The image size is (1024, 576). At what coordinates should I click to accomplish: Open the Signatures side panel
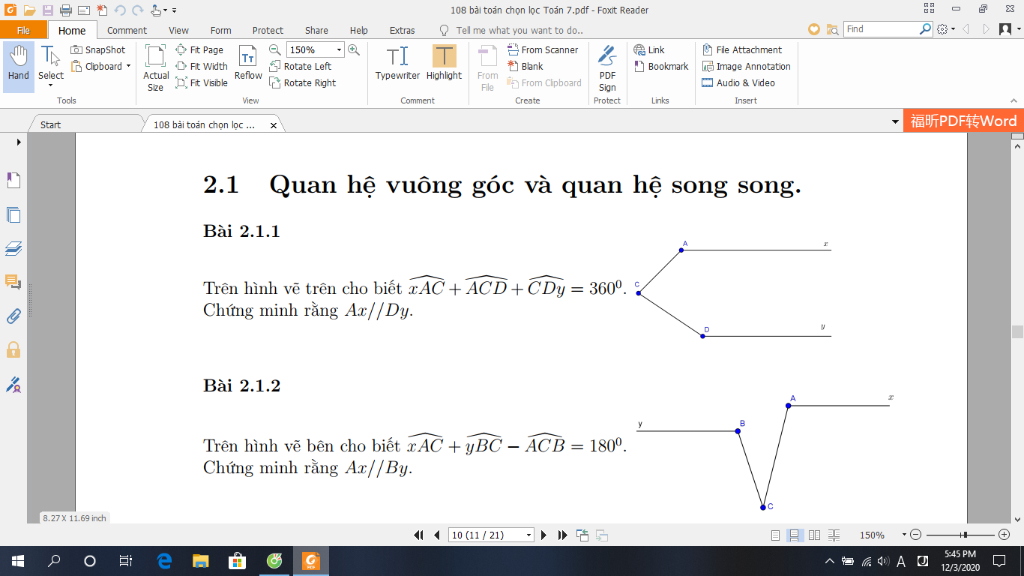point(13,384)
